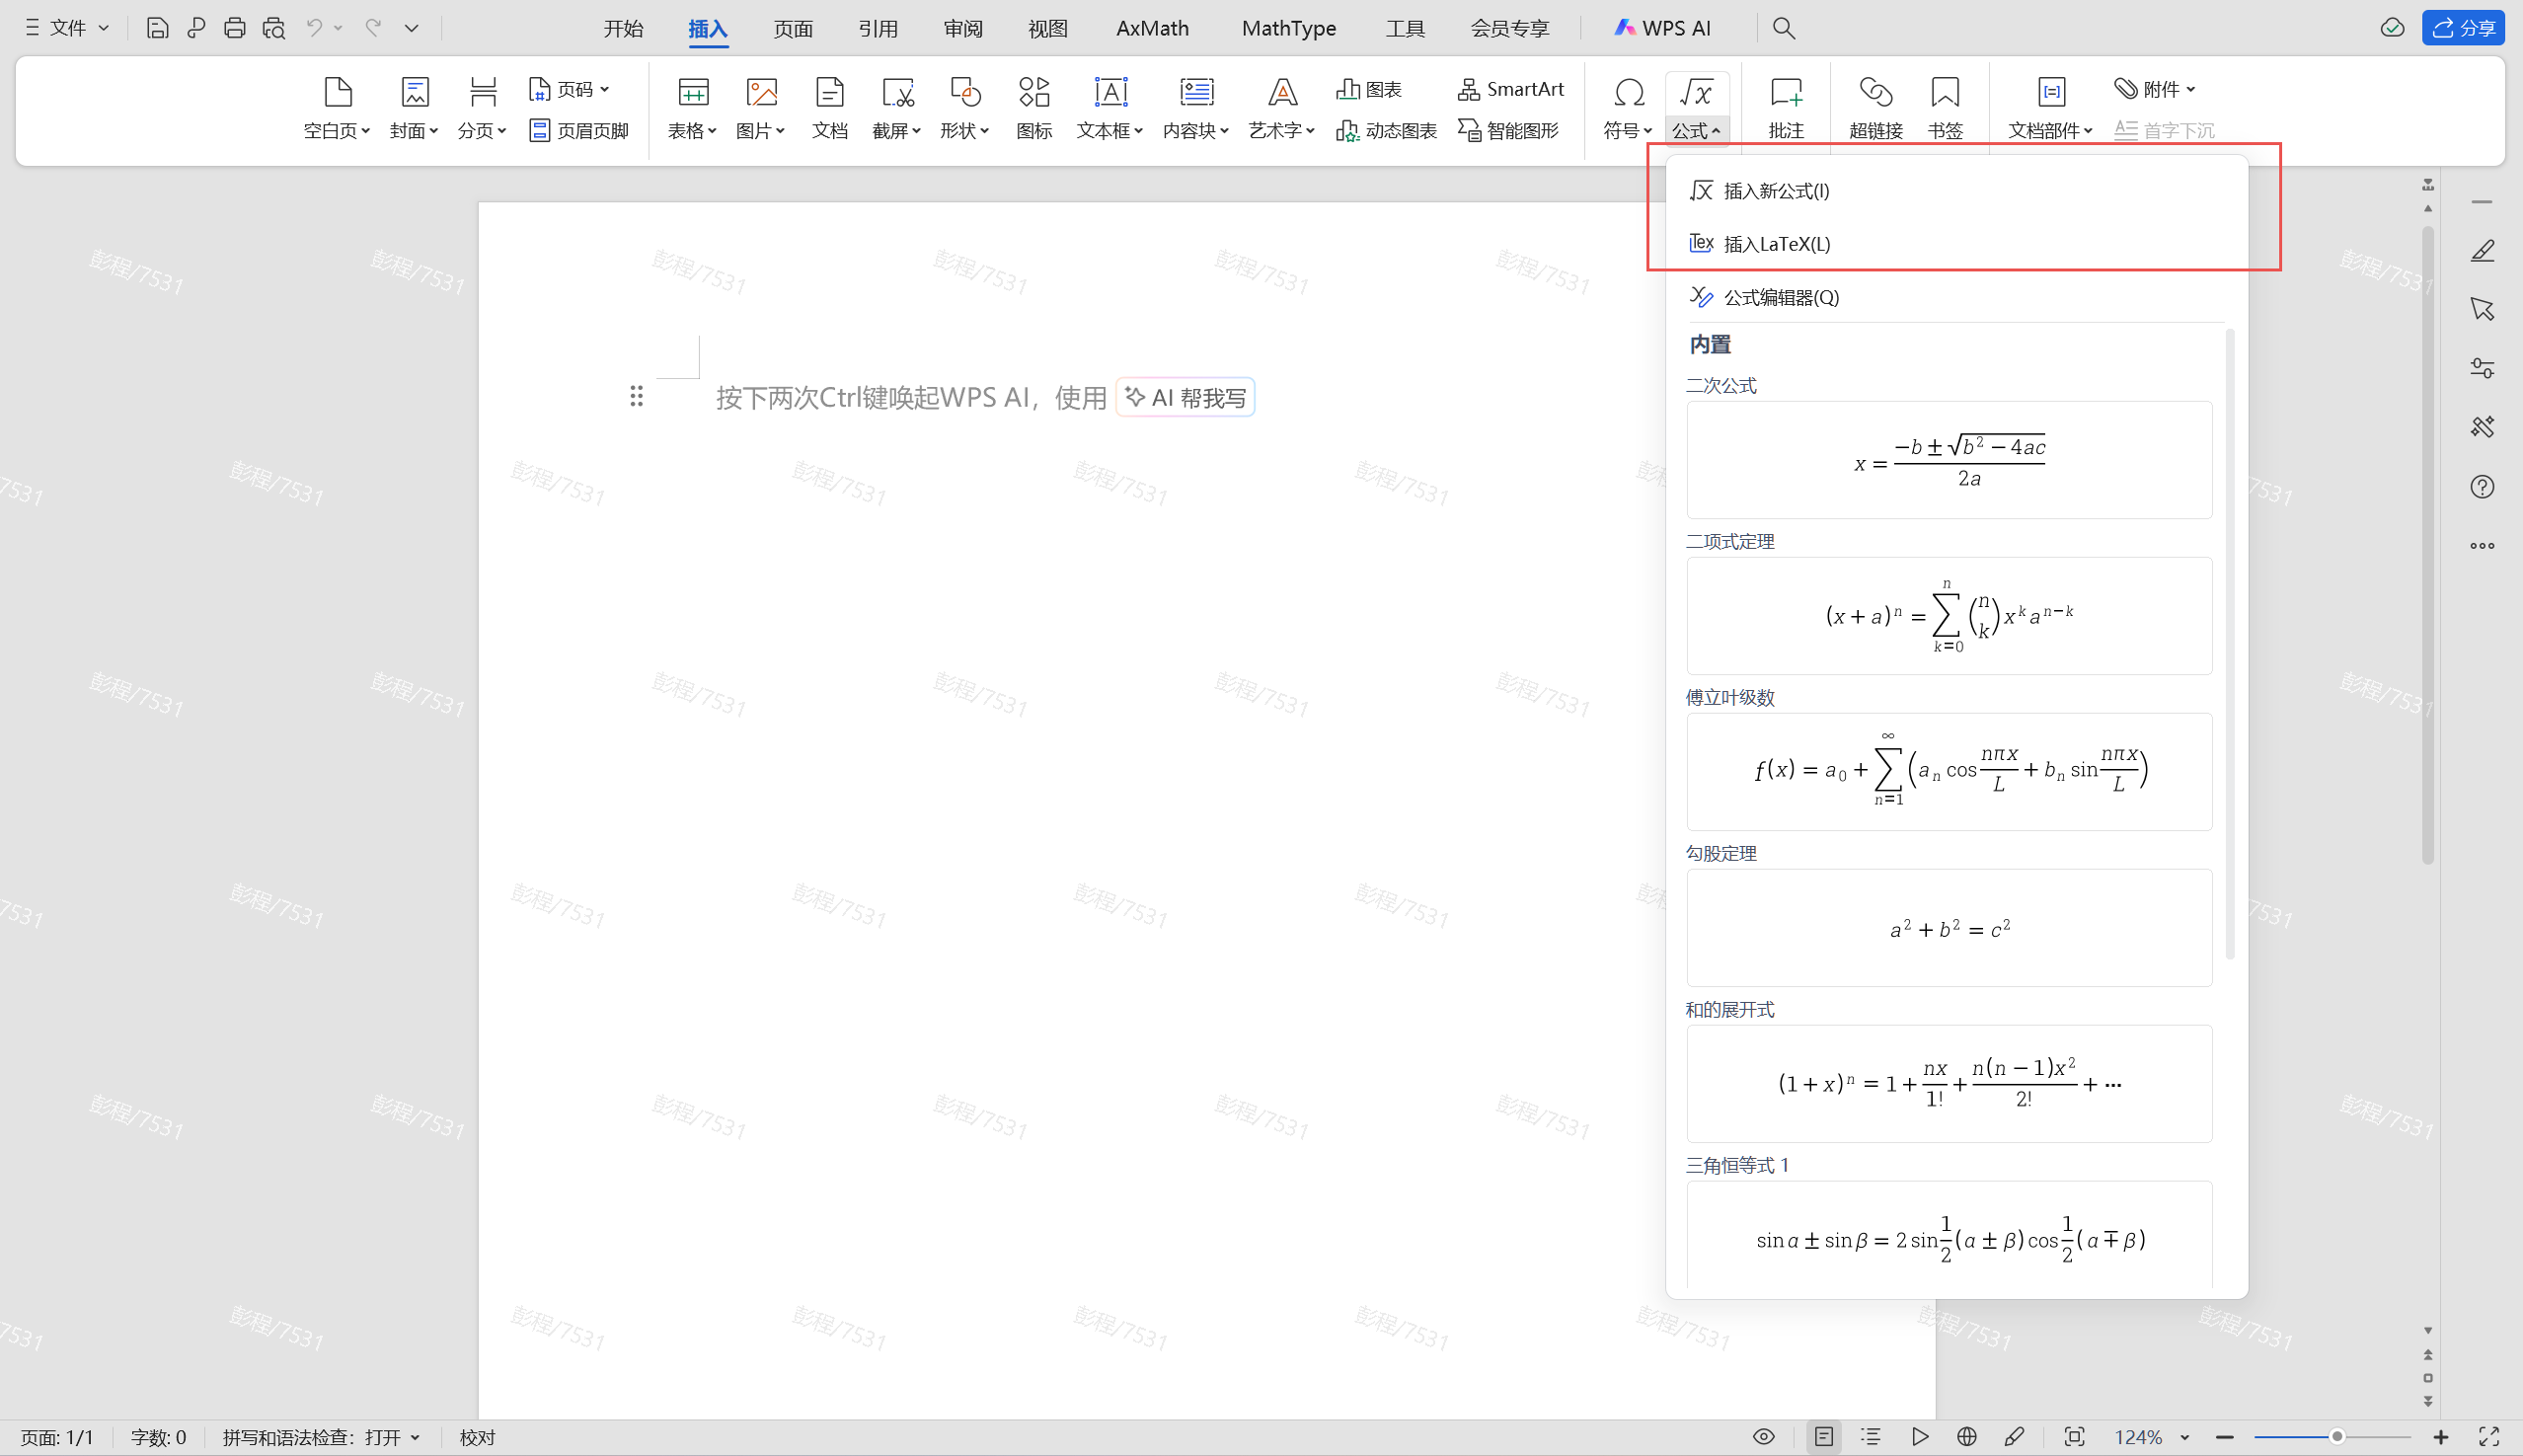The width and height of the screenshot is (2523, 1456).
Task: Click the print icon in quick toolbar
Action: click(234, 28)
